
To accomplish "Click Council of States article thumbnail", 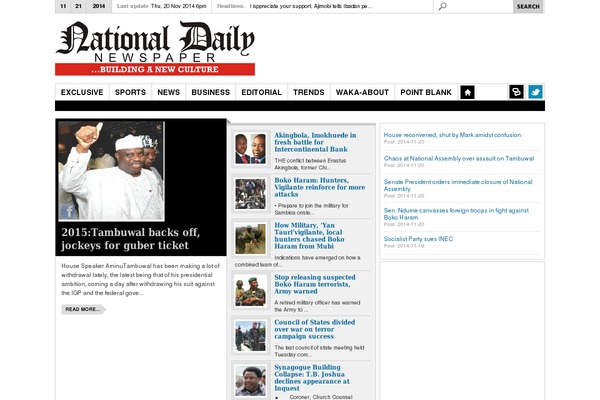I will click(x=250, y=336).
